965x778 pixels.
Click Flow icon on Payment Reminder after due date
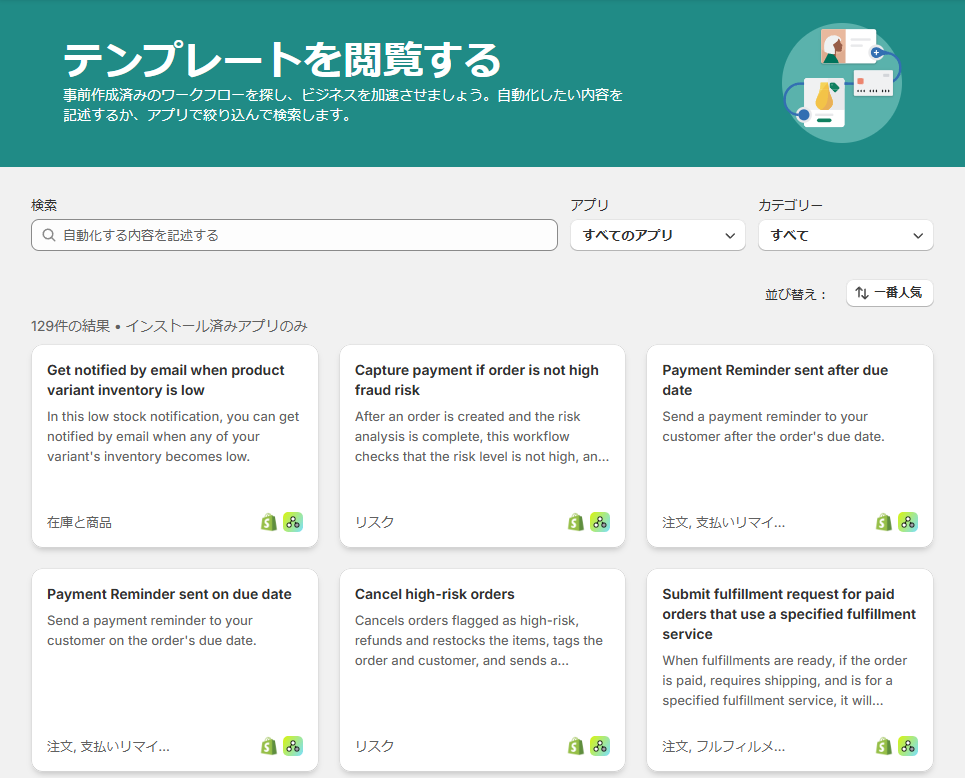pyautogui.click(x=908, y=522)
